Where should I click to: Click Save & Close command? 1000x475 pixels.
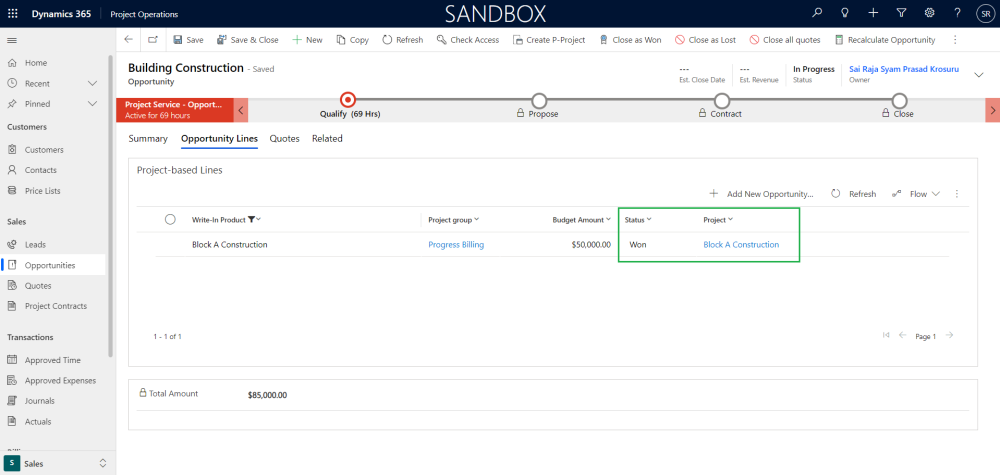247,40
